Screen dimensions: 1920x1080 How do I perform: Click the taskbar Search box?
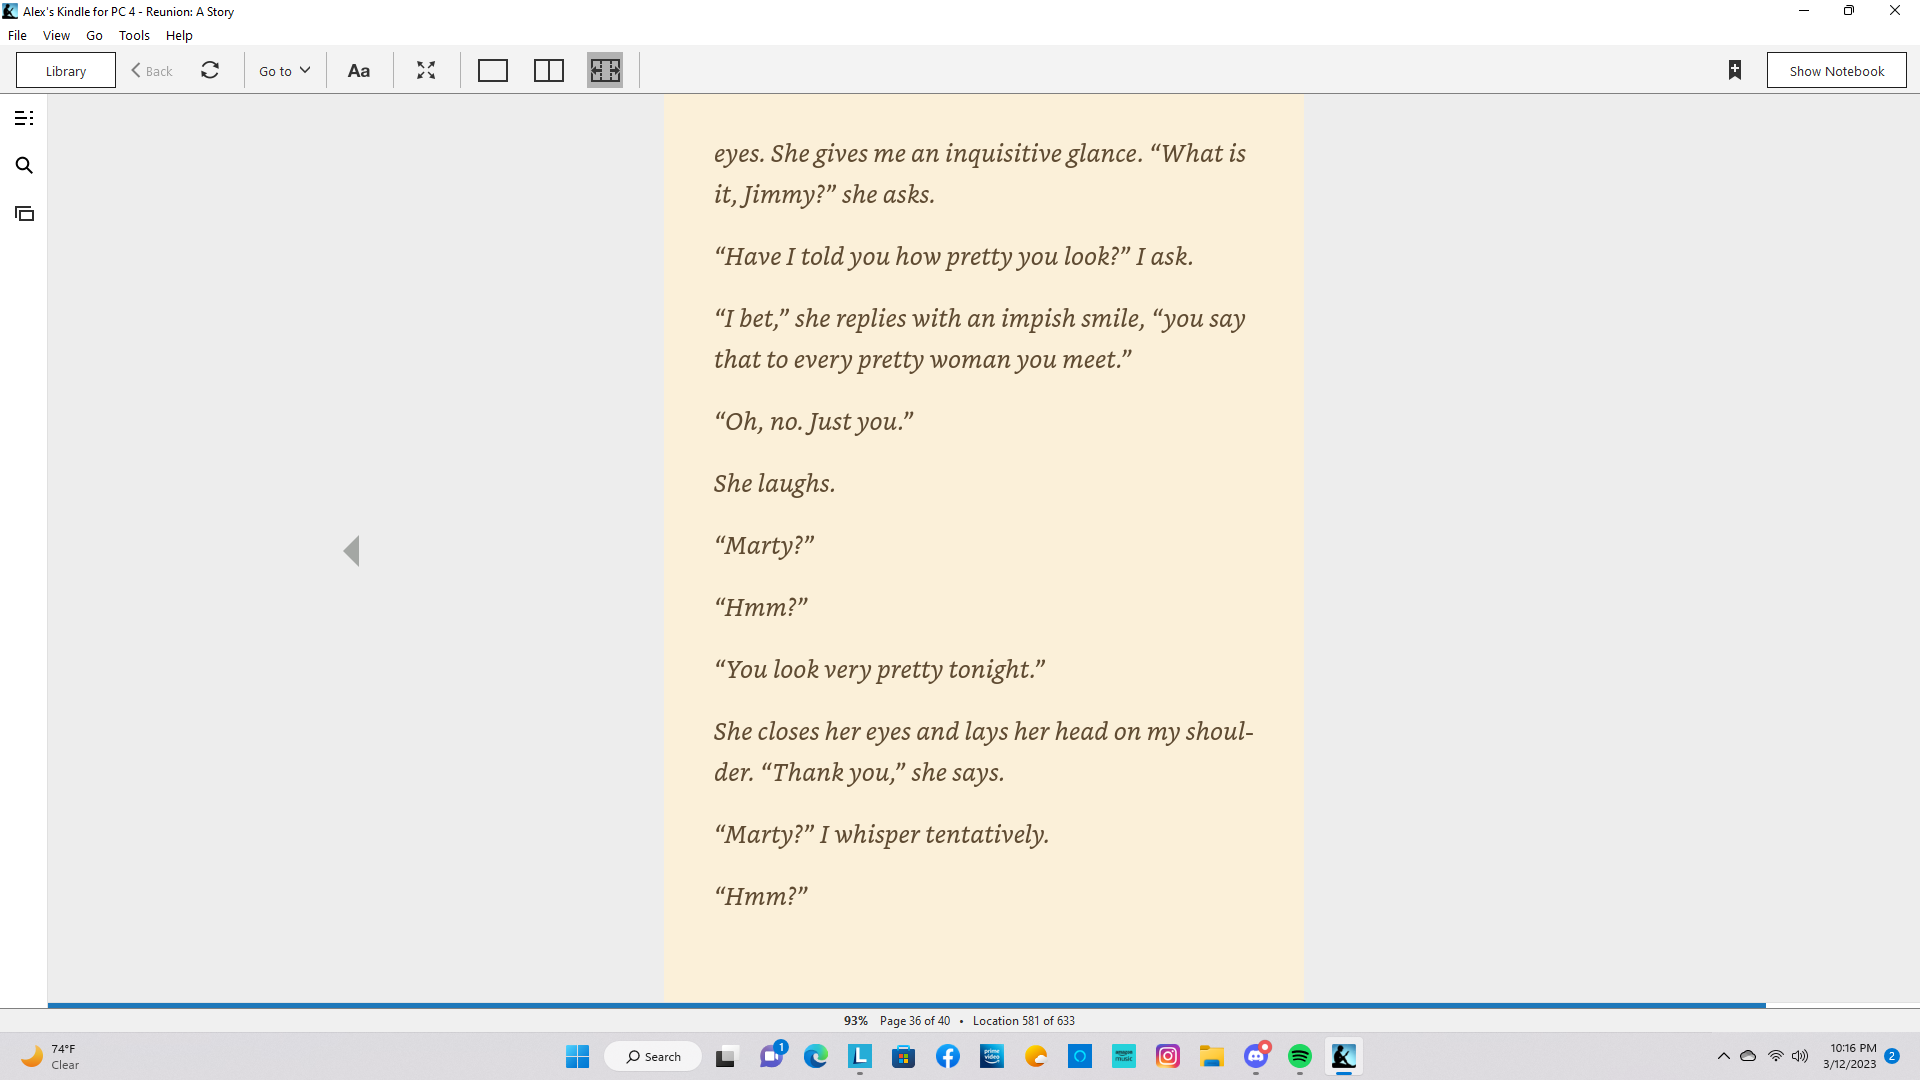click(x=653, y=1056)
